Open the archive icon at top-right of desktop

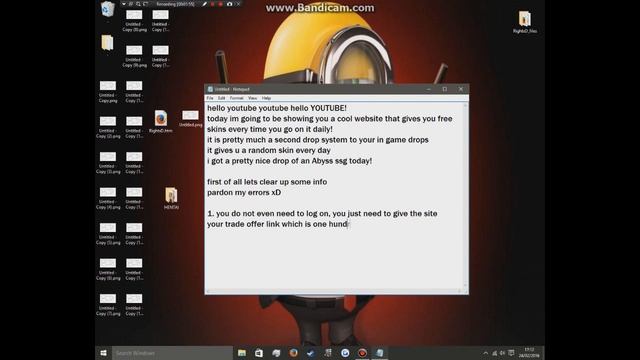click(524, 22)
